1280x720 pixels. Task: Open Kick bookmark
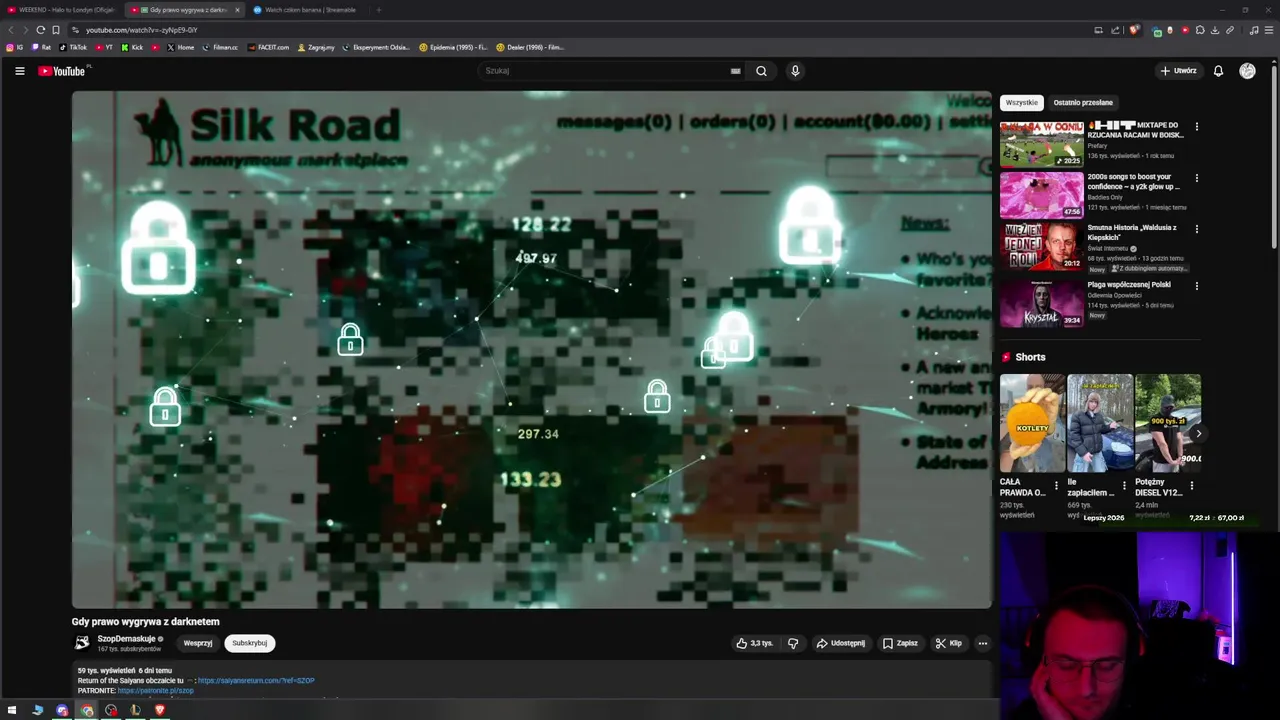click(x=132, y=47)
